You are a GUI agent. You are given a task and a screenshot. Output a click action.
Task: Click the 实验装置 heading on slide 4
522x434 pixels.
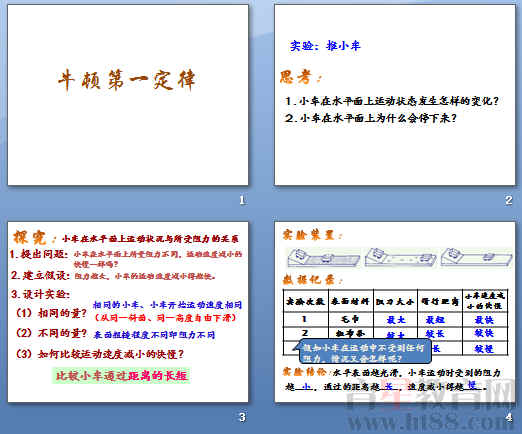[x=312, y=235]
